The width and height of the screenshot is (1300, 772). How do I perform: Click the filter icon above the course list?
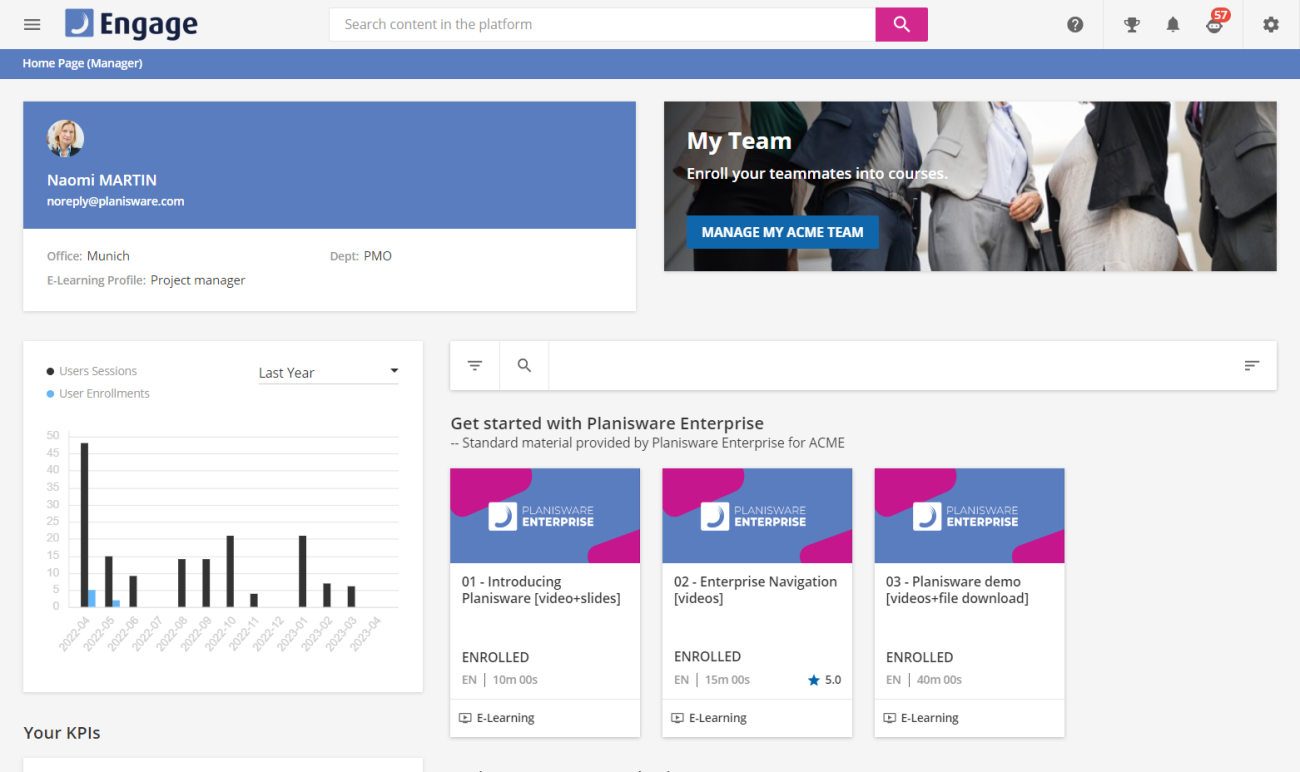tap(474, 365)
